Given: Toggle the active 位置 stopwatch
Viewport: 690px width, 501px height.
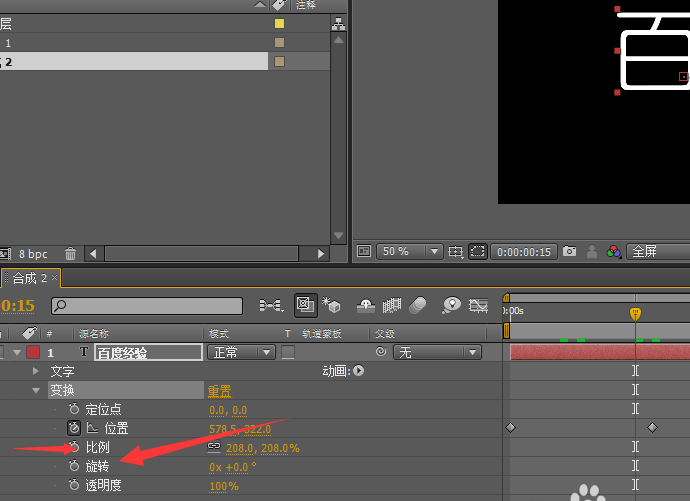Looking at the screenshot, I should click(x=74, y=428).
